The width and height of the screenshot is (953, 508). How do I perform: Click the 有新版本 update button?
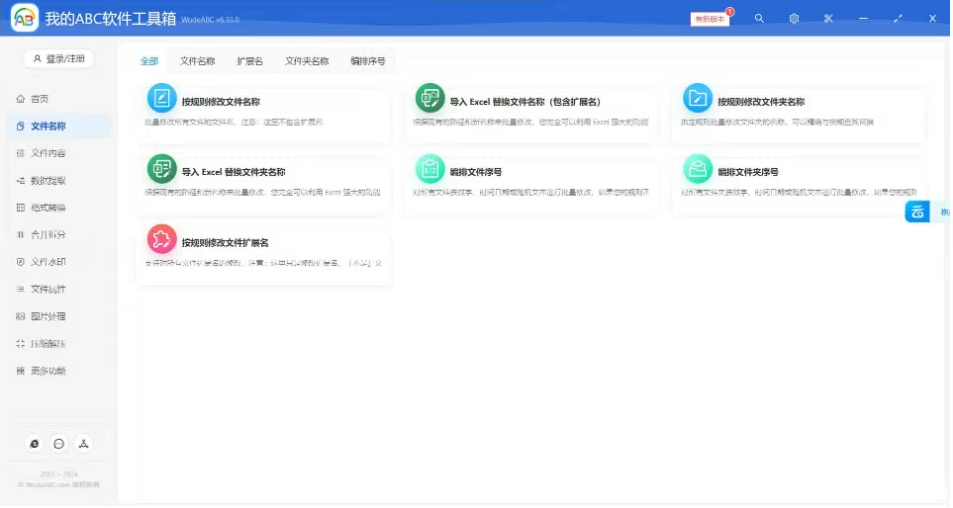point(710,18)
